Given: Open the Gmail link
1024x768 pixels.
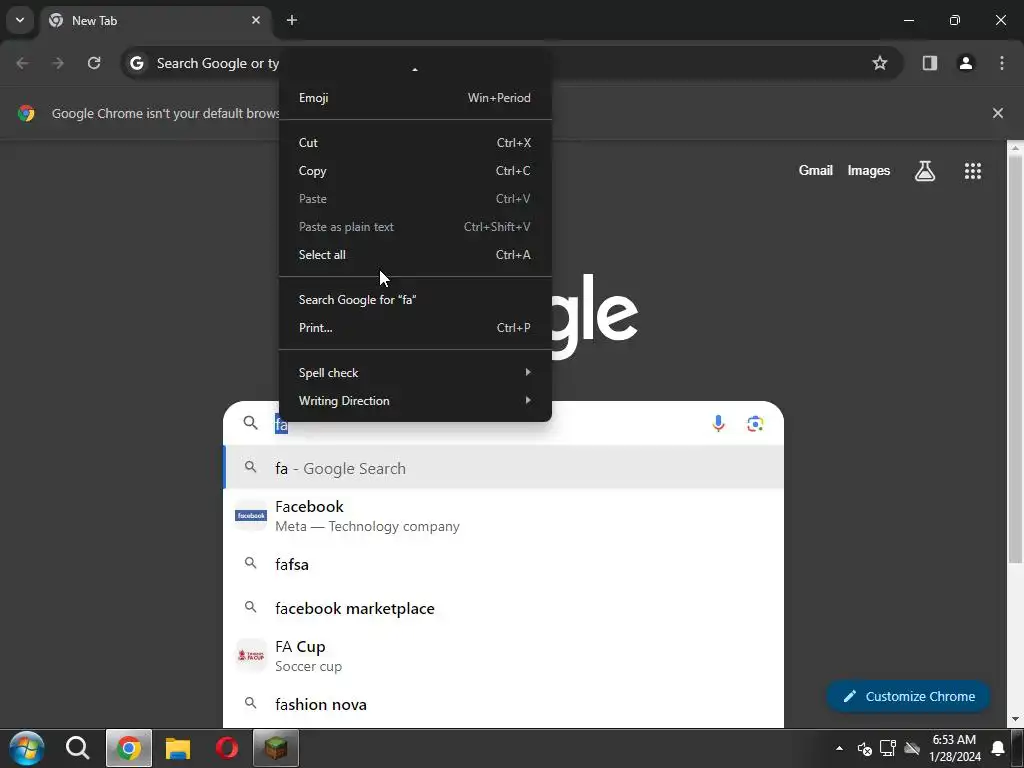Looking at the screenshot, I should click(x=816, y=170).
